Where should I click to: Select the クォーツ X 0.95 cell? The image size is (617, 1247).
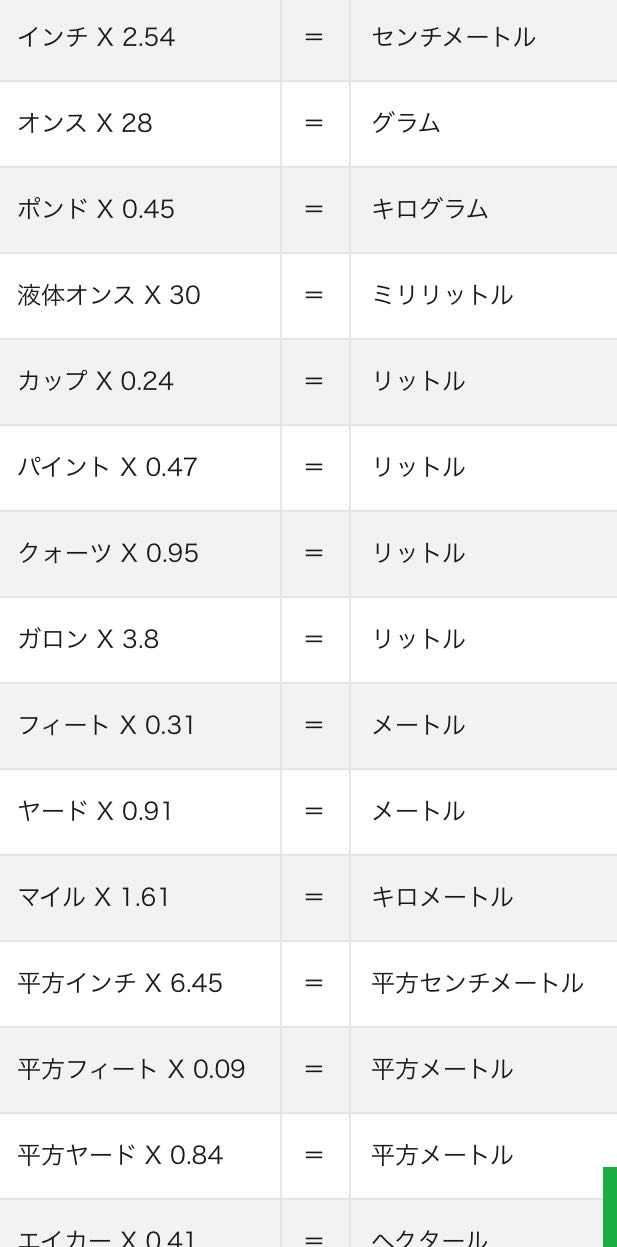(140, 554)
